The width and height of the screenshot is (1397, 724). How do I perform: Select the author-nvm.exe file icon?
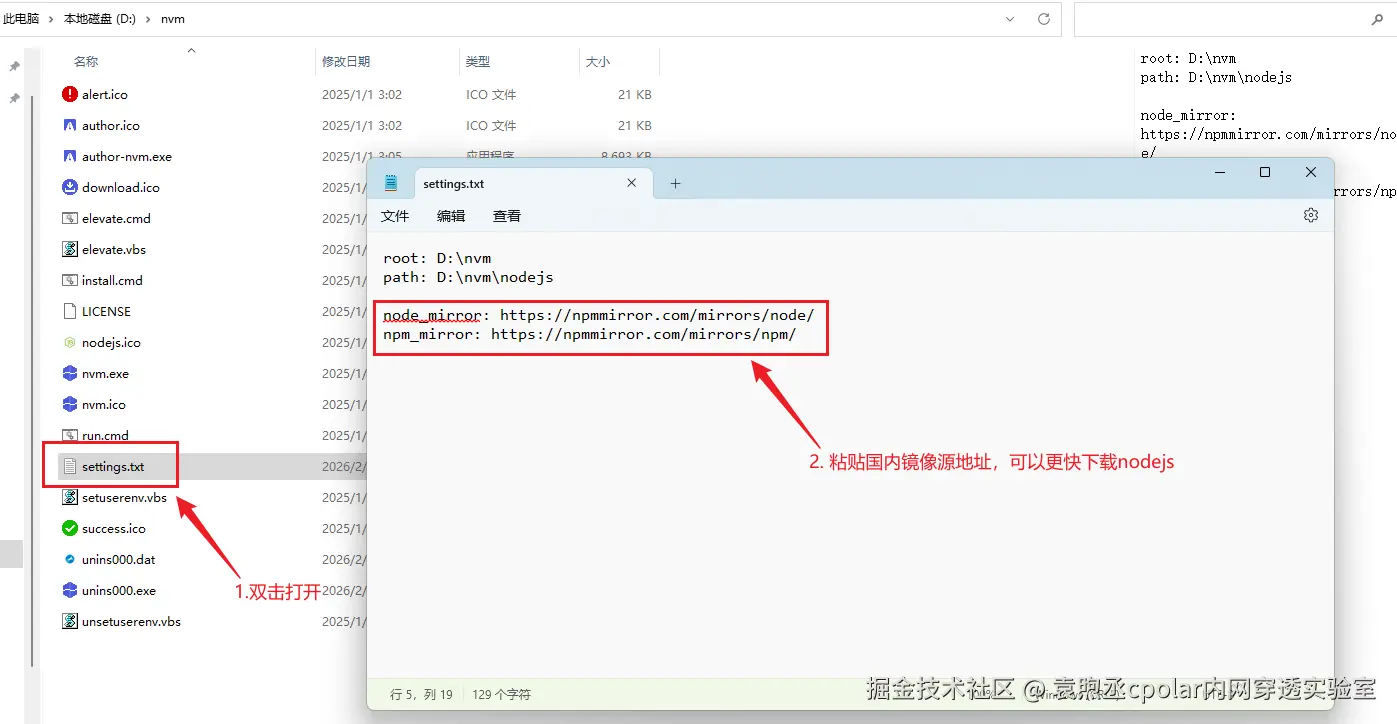tap(69, 156)
